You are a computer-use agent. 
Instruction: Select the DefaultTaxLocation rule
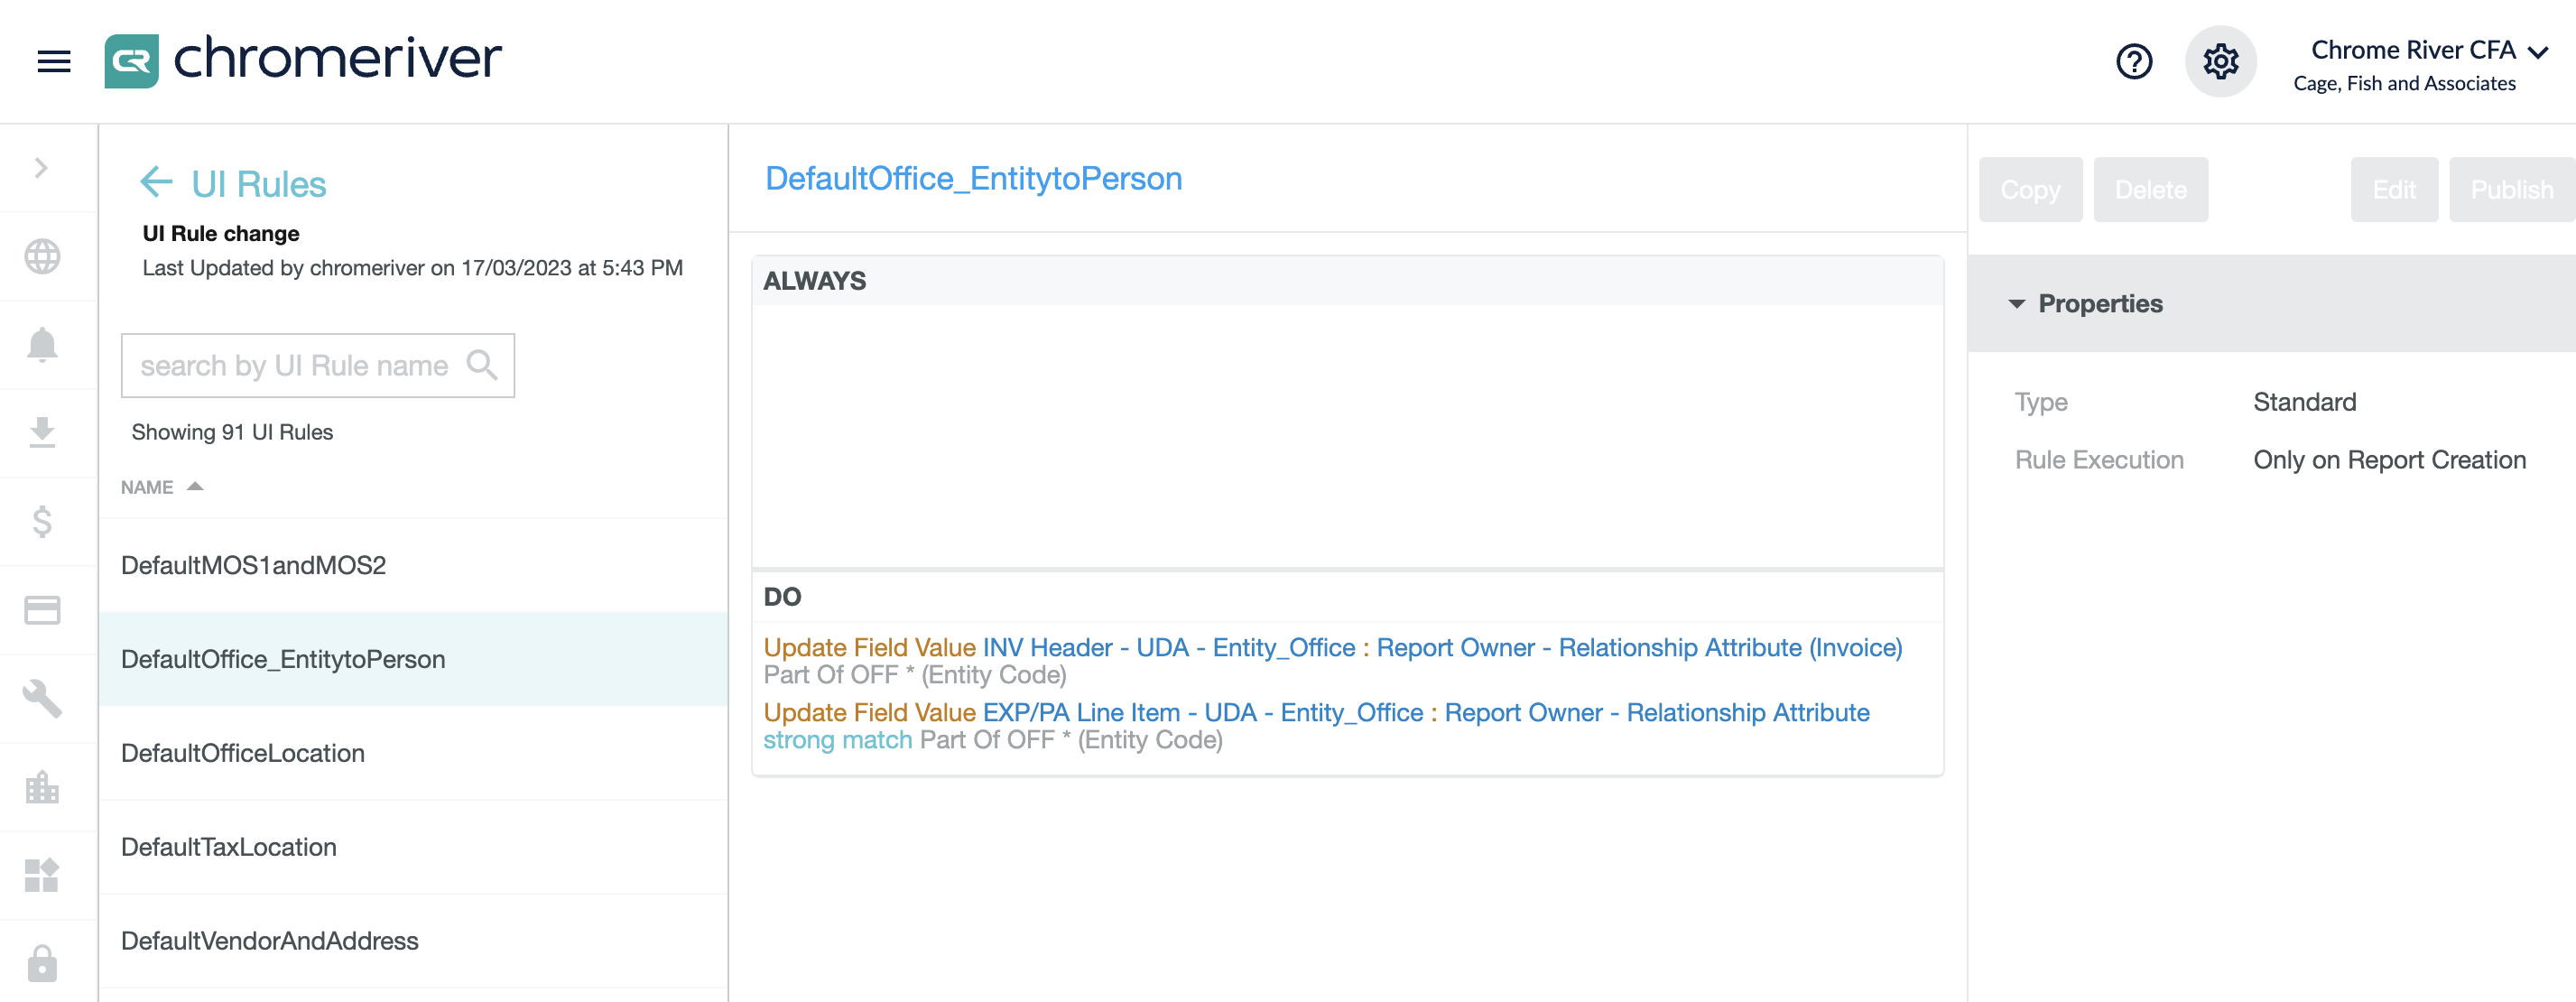pyautogui.click(x=229, y=847)
